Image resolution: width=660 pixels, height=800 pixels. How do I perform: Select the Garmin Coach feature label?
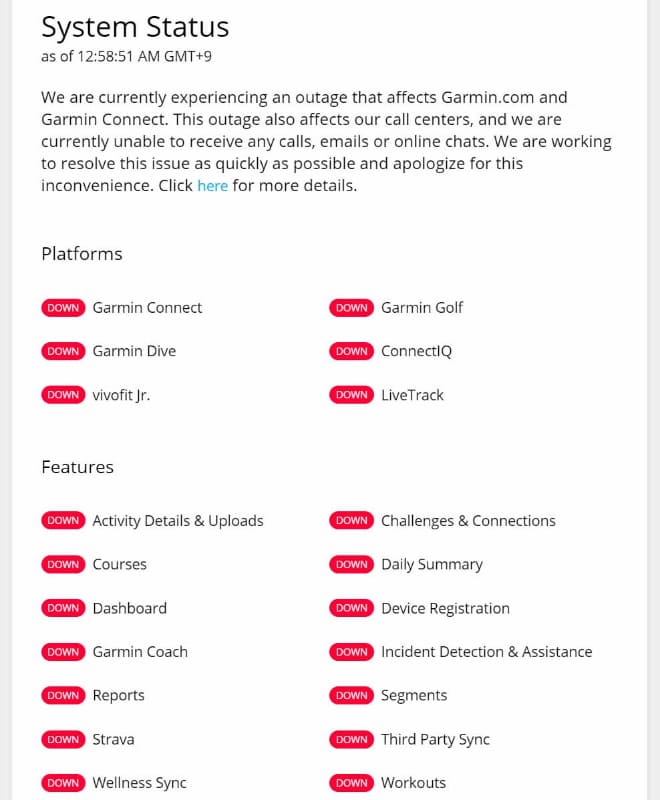pyautogui.click(x=140, y=652)
